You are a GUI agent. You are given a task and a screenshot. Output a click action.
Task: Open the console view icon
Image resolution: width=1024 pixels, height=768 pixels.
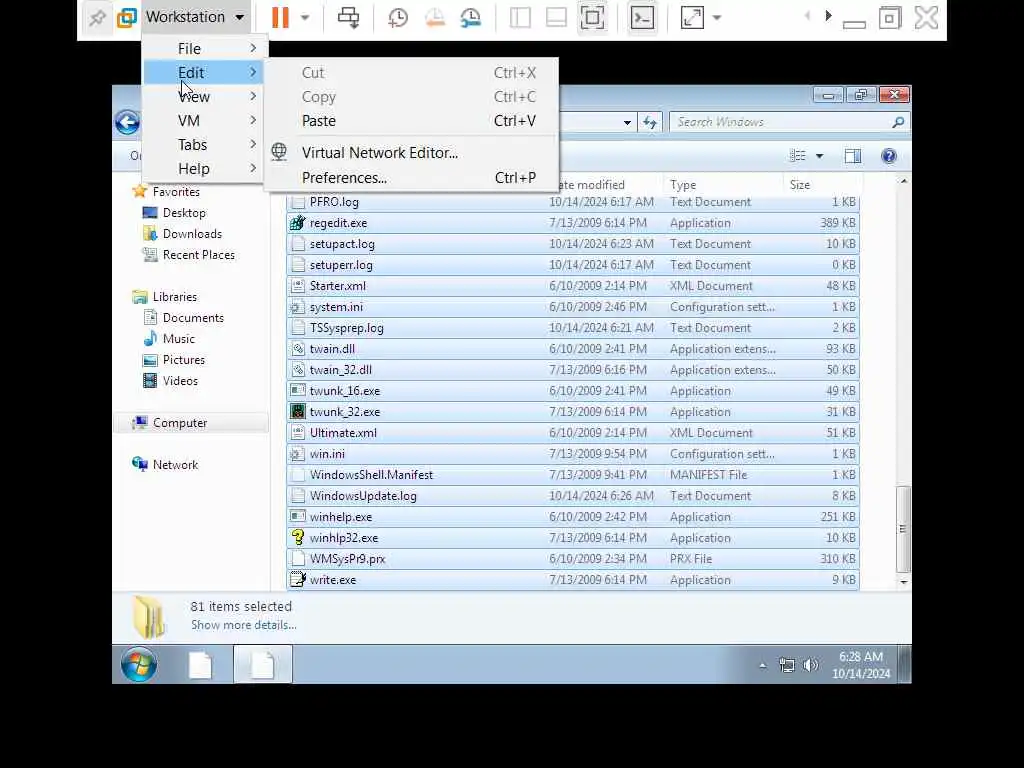643,18
